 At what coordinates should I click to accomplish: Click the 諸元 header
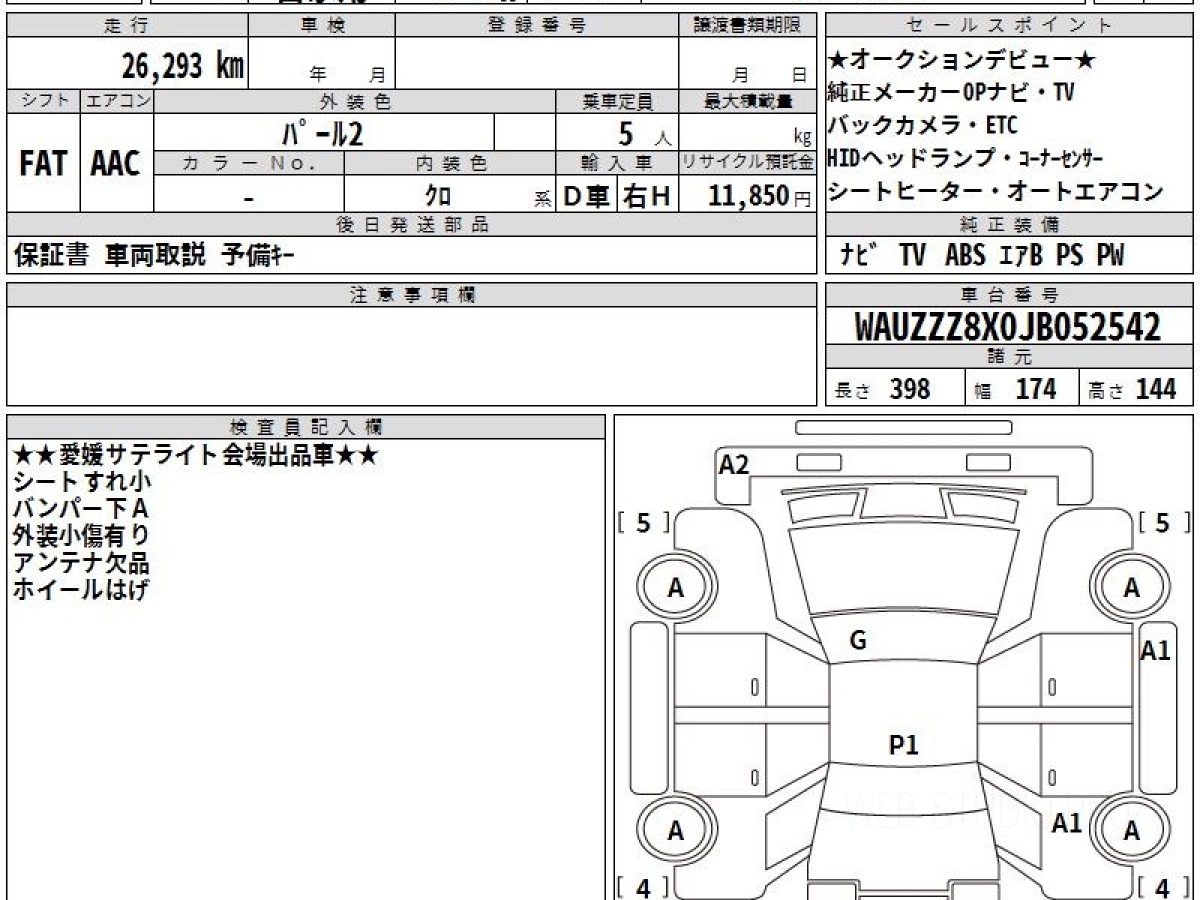click(x=1010, y=357)
